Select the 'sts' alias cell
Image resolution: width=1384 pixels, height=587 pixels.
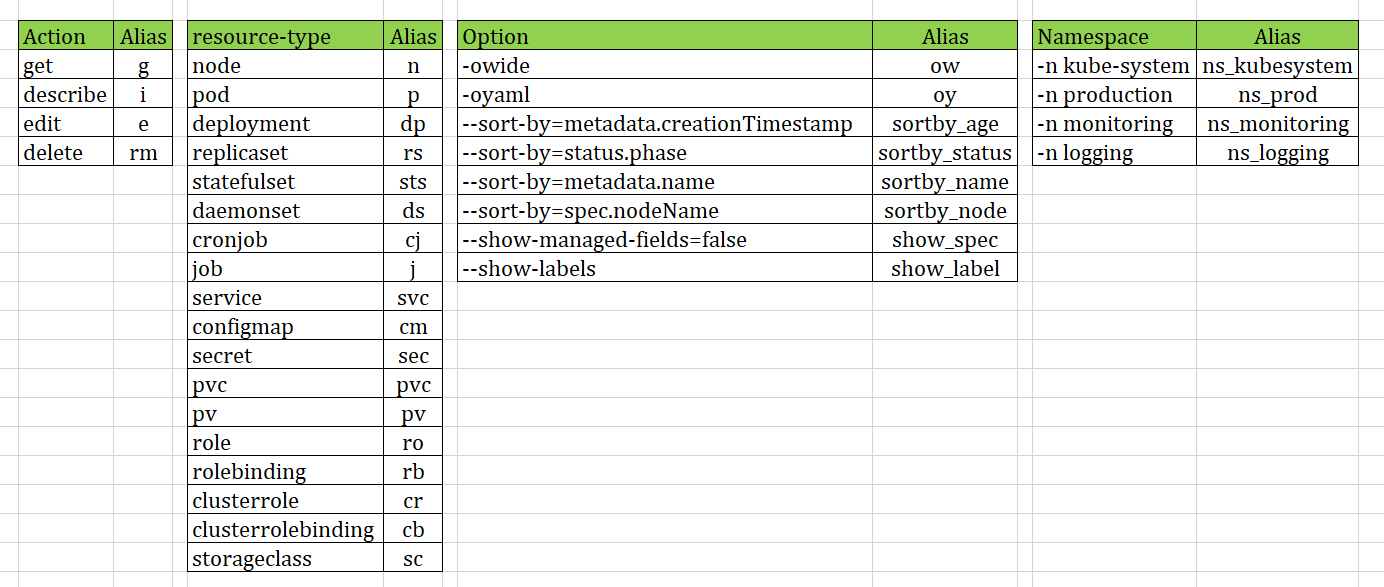(x=413, y=182)
